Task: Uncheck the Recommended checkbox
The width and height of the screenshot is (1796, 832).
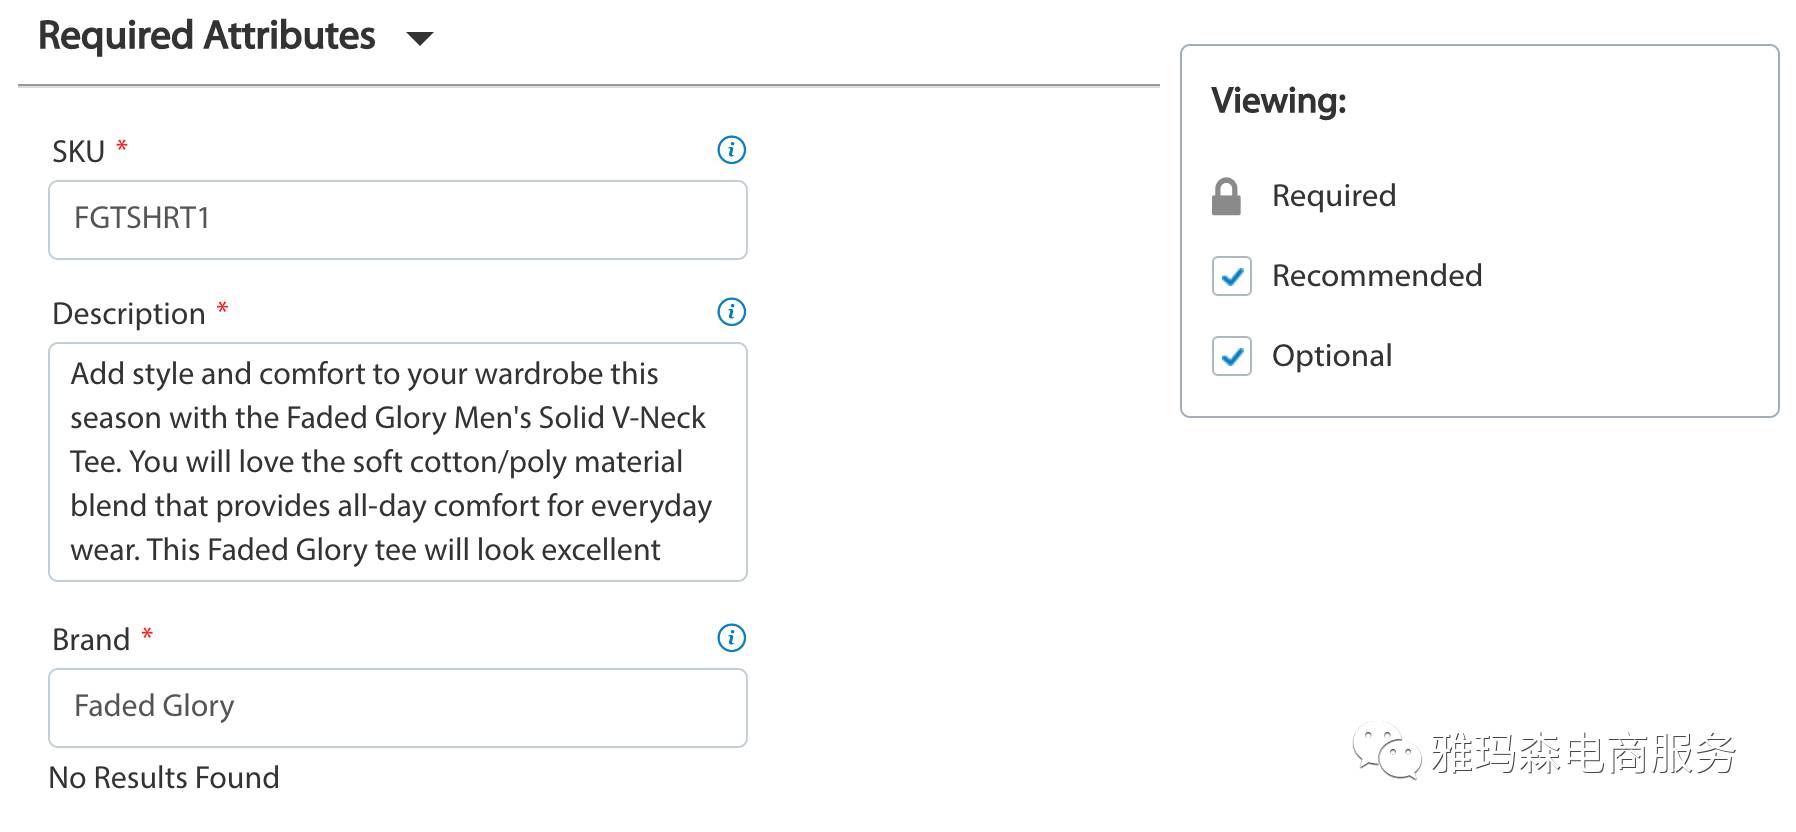Action: tap(1232, 276)
